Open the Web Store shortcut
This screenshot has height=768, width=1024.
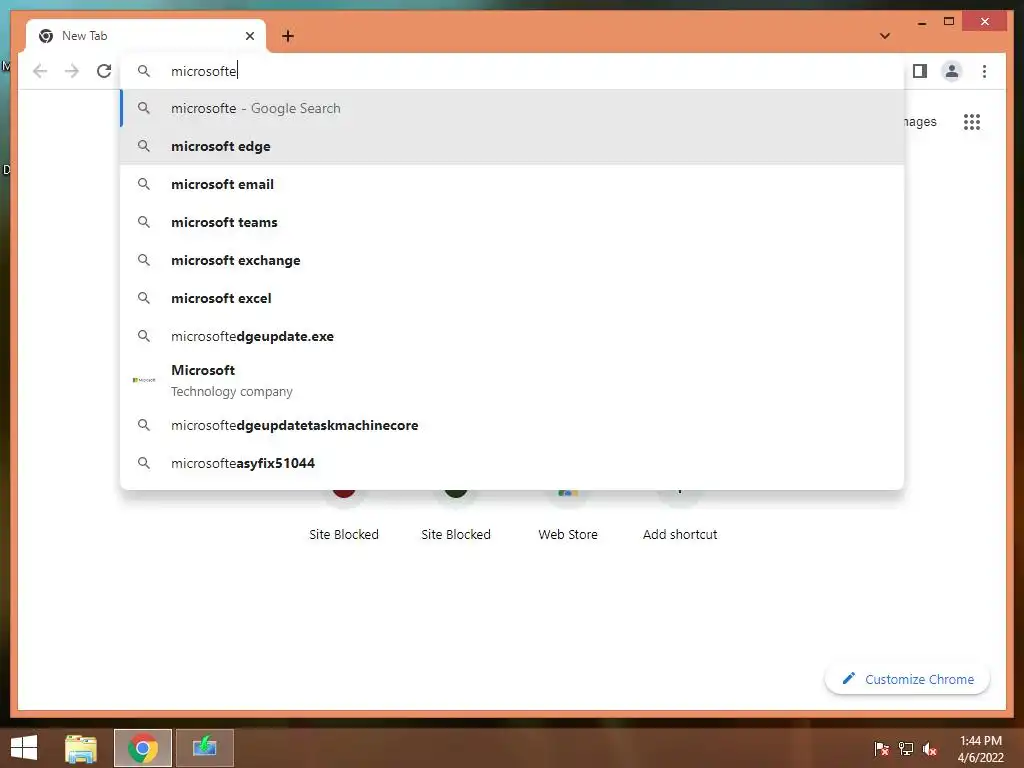tap(568, 516)
